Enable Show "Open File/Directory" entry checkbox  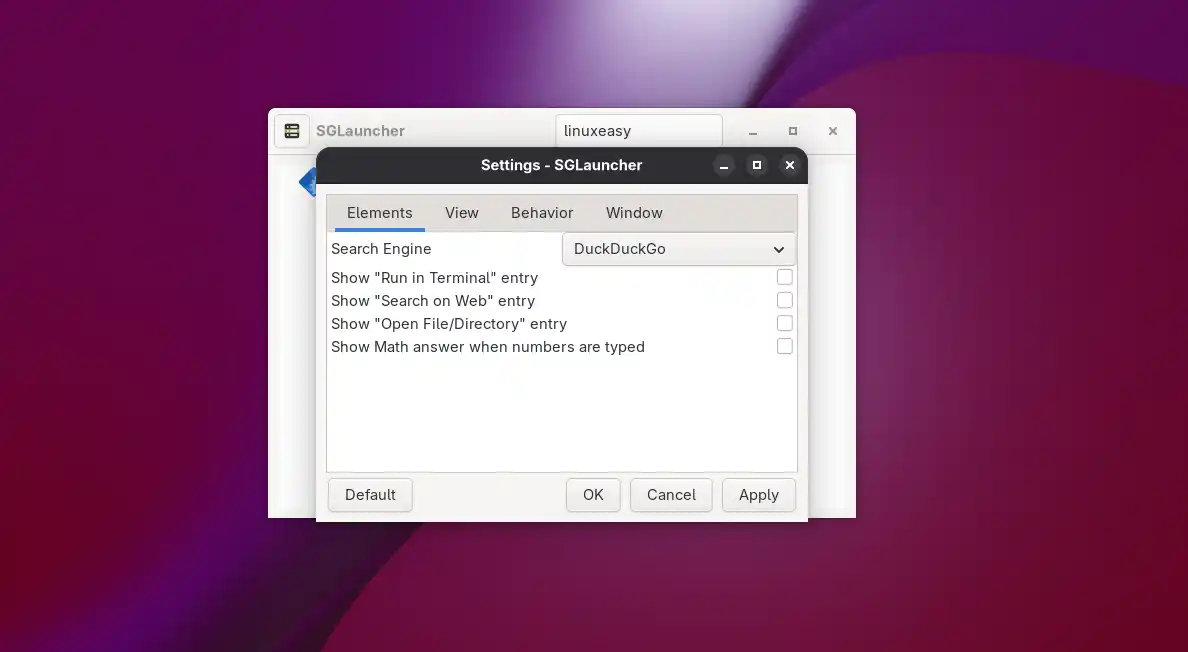point(785,323)
